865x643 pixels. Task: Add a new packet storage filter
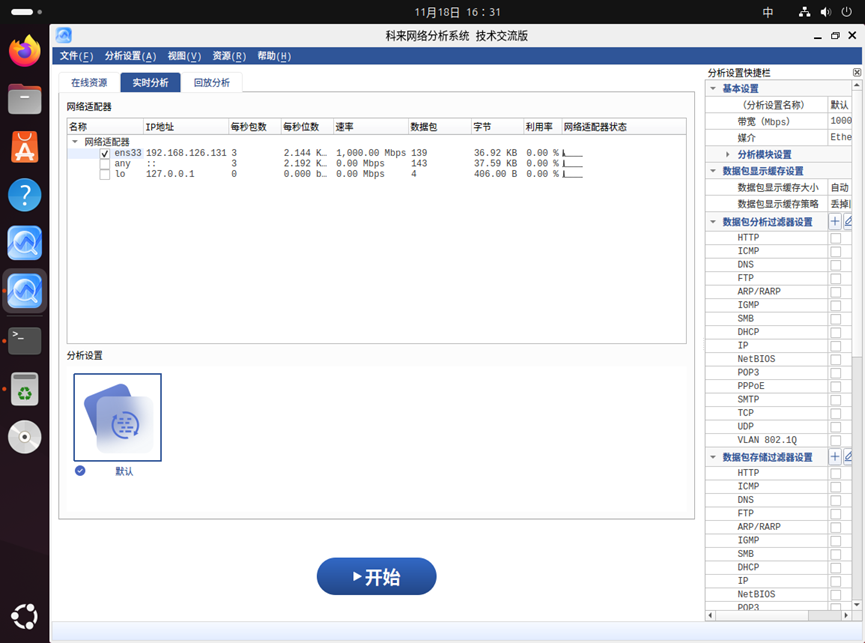(x=835, y=456)
